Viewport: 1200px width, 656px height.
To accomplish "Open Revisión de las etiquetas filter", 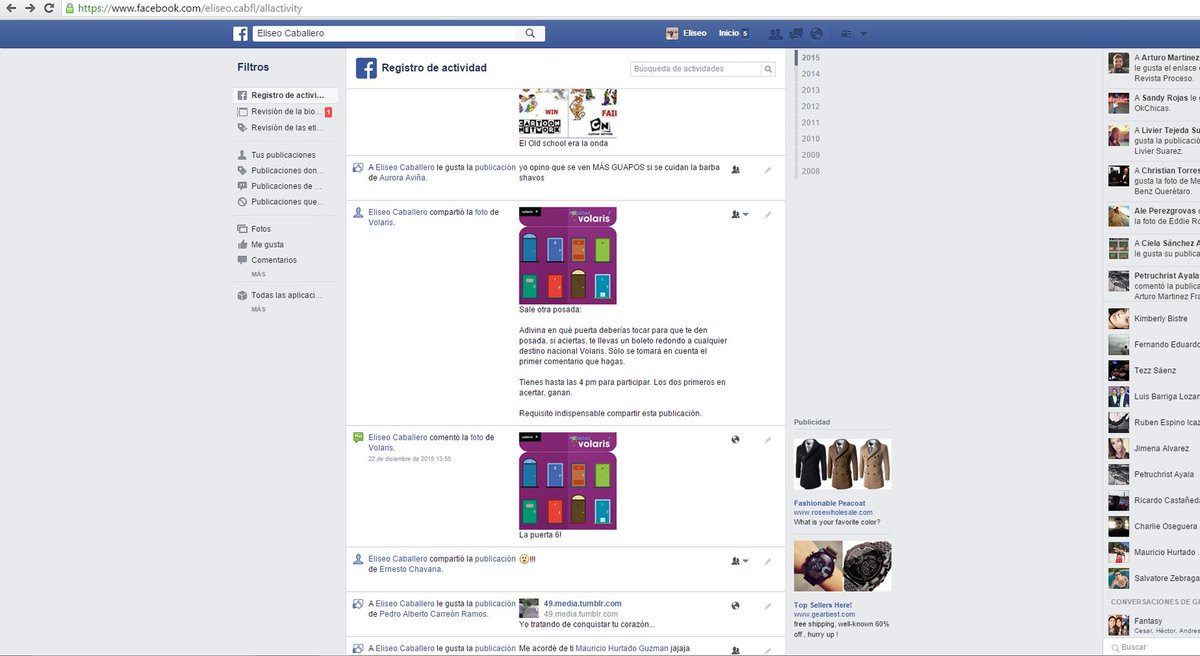I will (x=286, y=127).
